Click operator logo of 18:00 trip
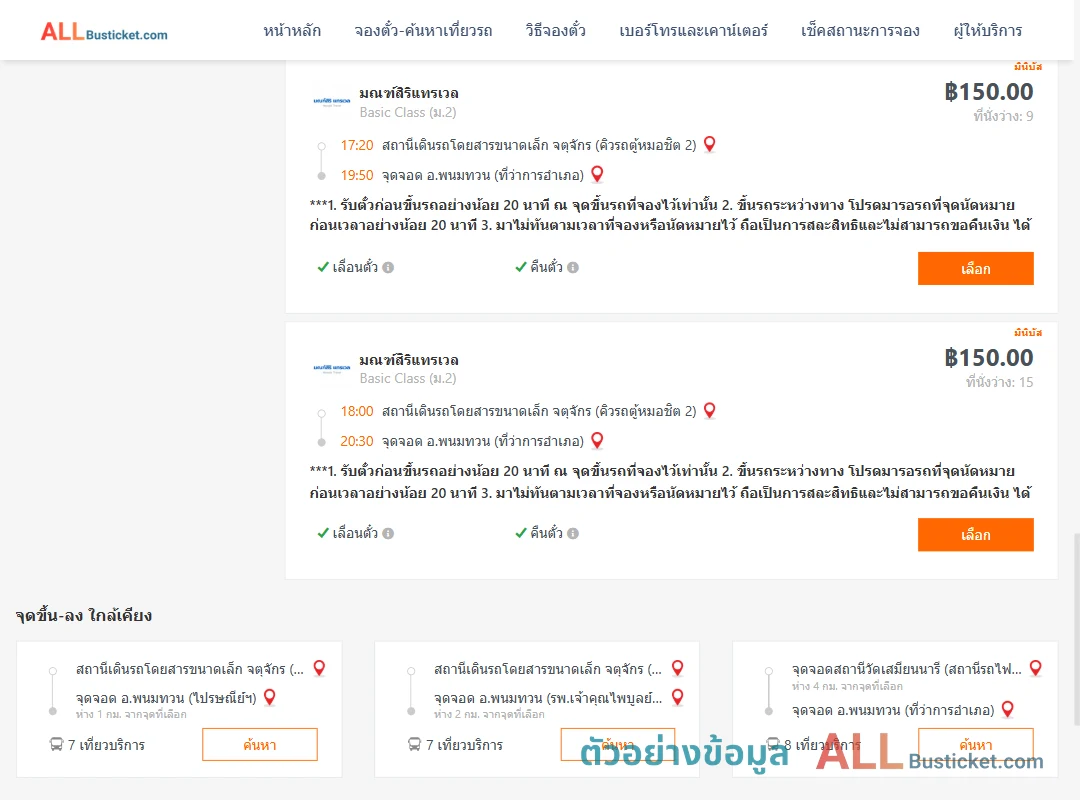 [332, 368]
